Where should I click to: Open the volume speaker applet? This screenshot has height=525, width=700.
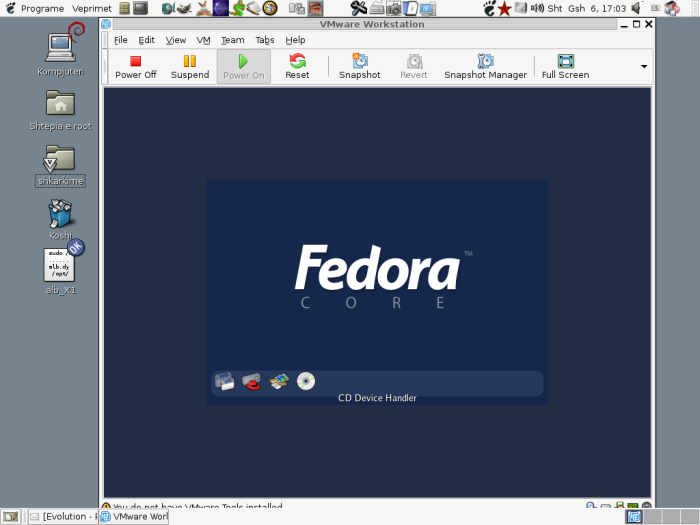pyautogui.click(x=636, y=8)
